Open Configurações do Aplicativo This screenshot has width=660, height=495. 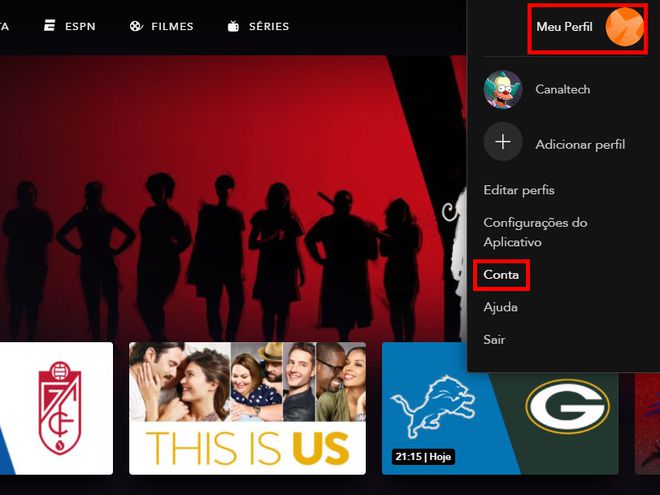pos(535,232)
